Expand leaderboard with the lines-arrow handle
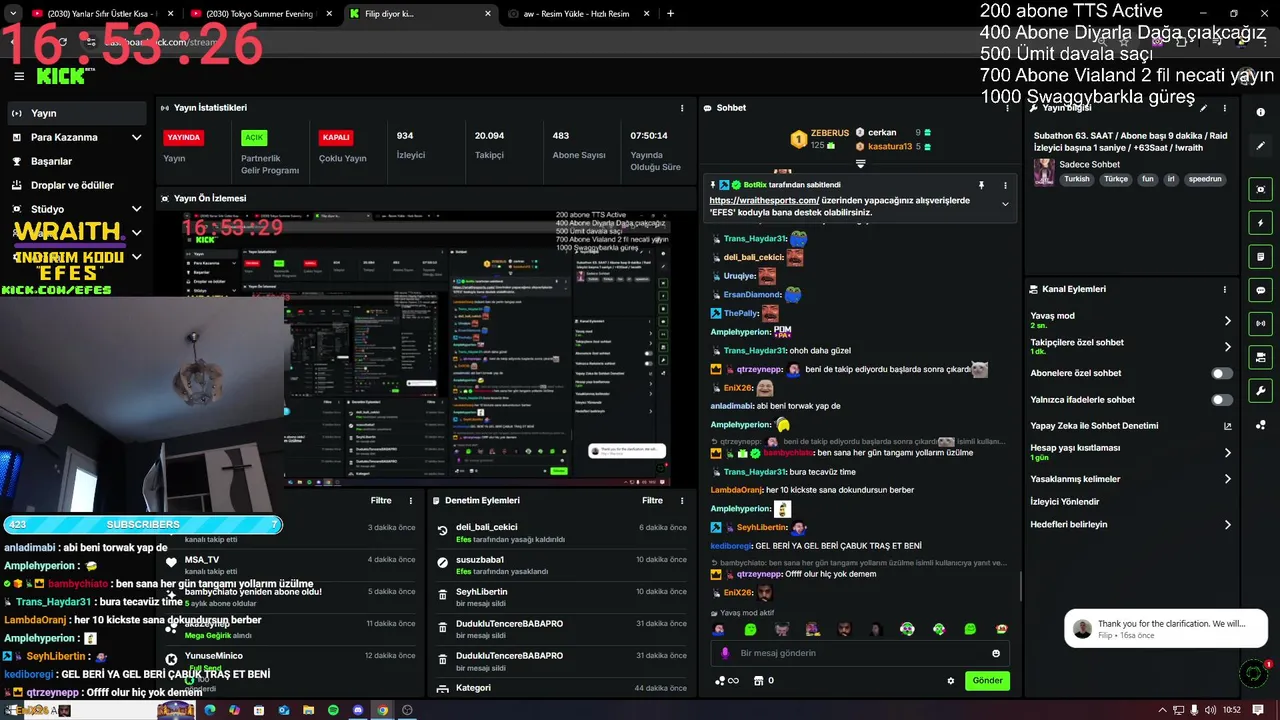Screen dimensions: 1280x720 860,163
